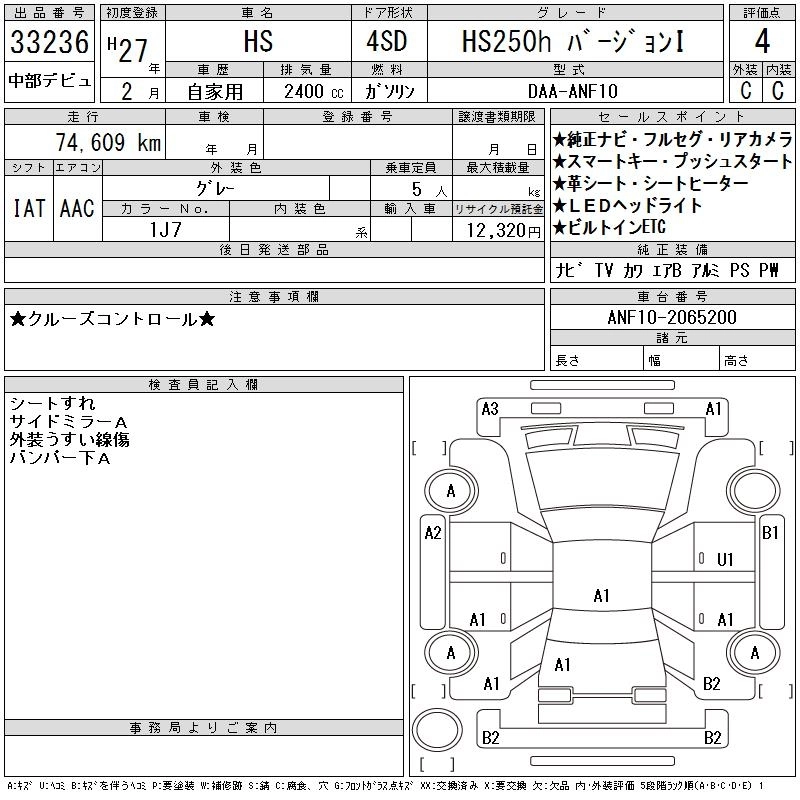The image size is (800, 800).
Task: Select the overall evaluation score 4
Action: click(x=762, y=42)
